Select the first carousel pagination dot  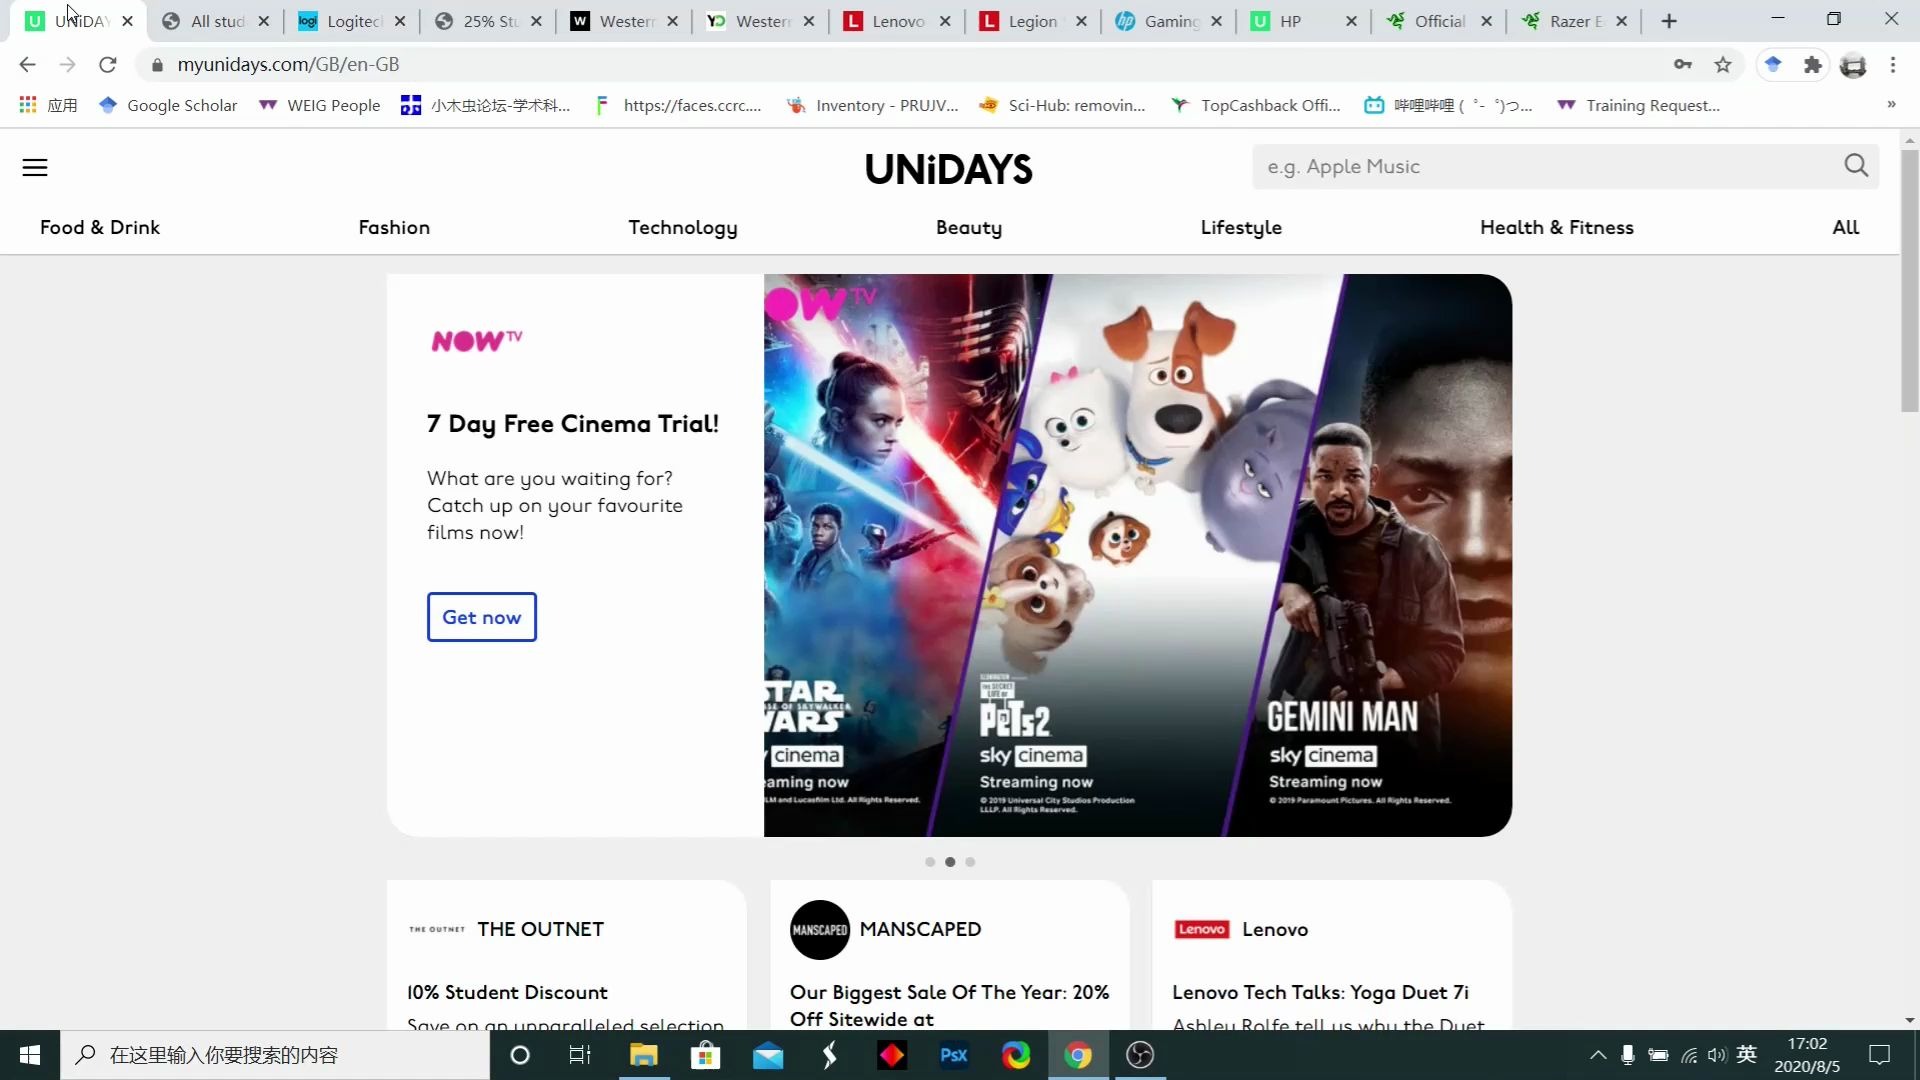(931, 861)
